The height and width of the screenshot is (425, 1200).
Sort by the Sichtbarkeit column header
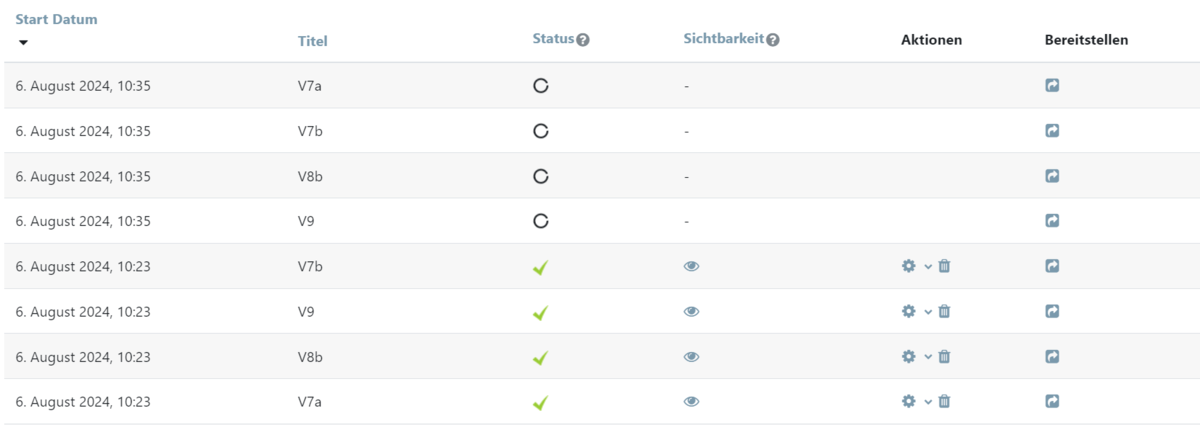click(723, 39)
